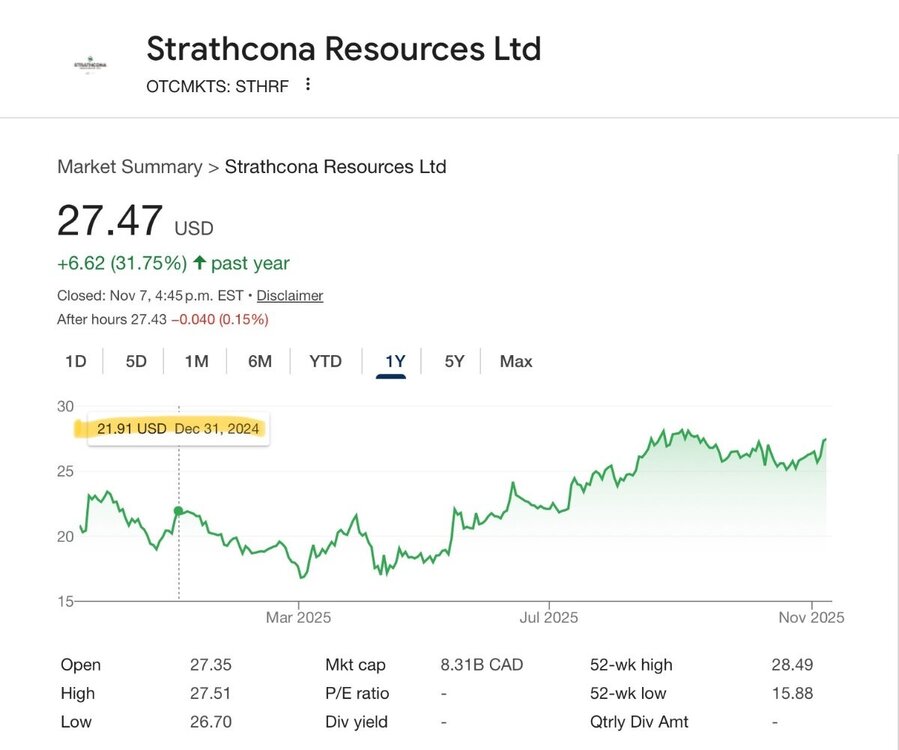Open the three-dot menu beside STHRF ticker
Image resolution: width=899 pixels, height=750 pixels.
click(x=308, y=84)
